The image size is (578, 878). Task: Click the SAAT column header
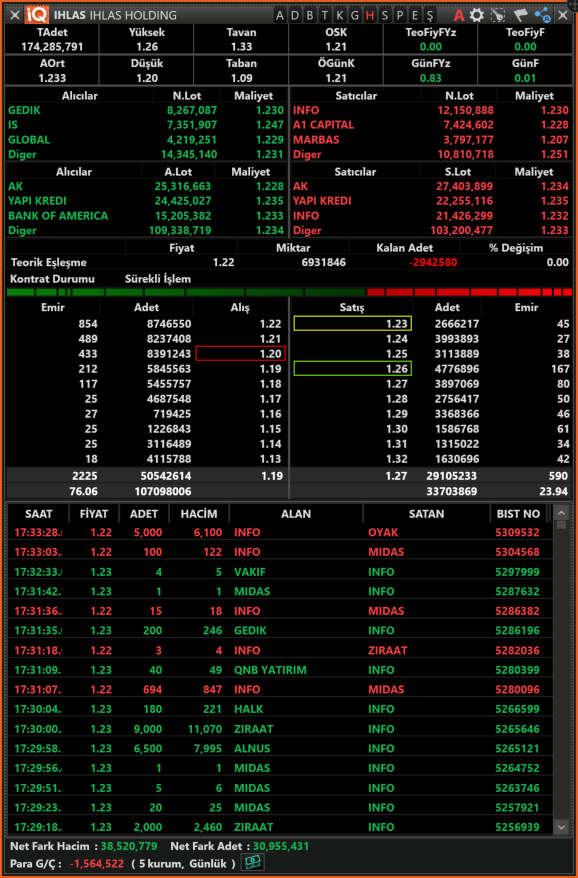pos(39,514)
